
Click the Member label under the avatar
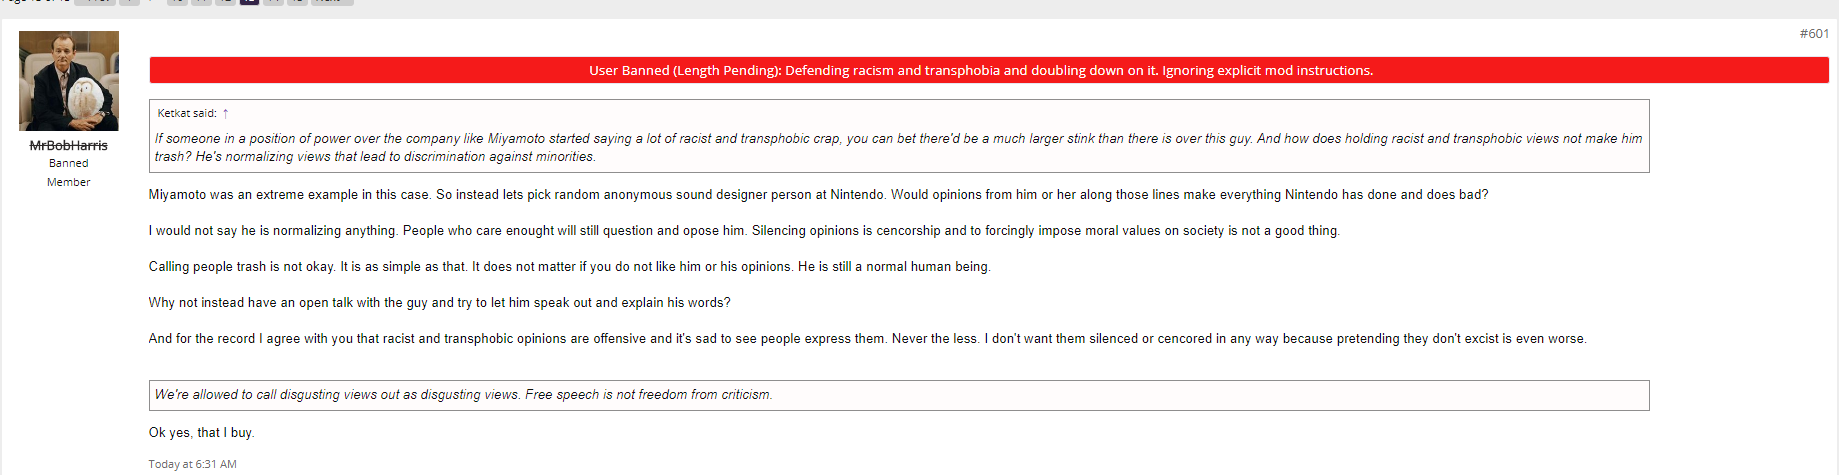click(69, 182)
